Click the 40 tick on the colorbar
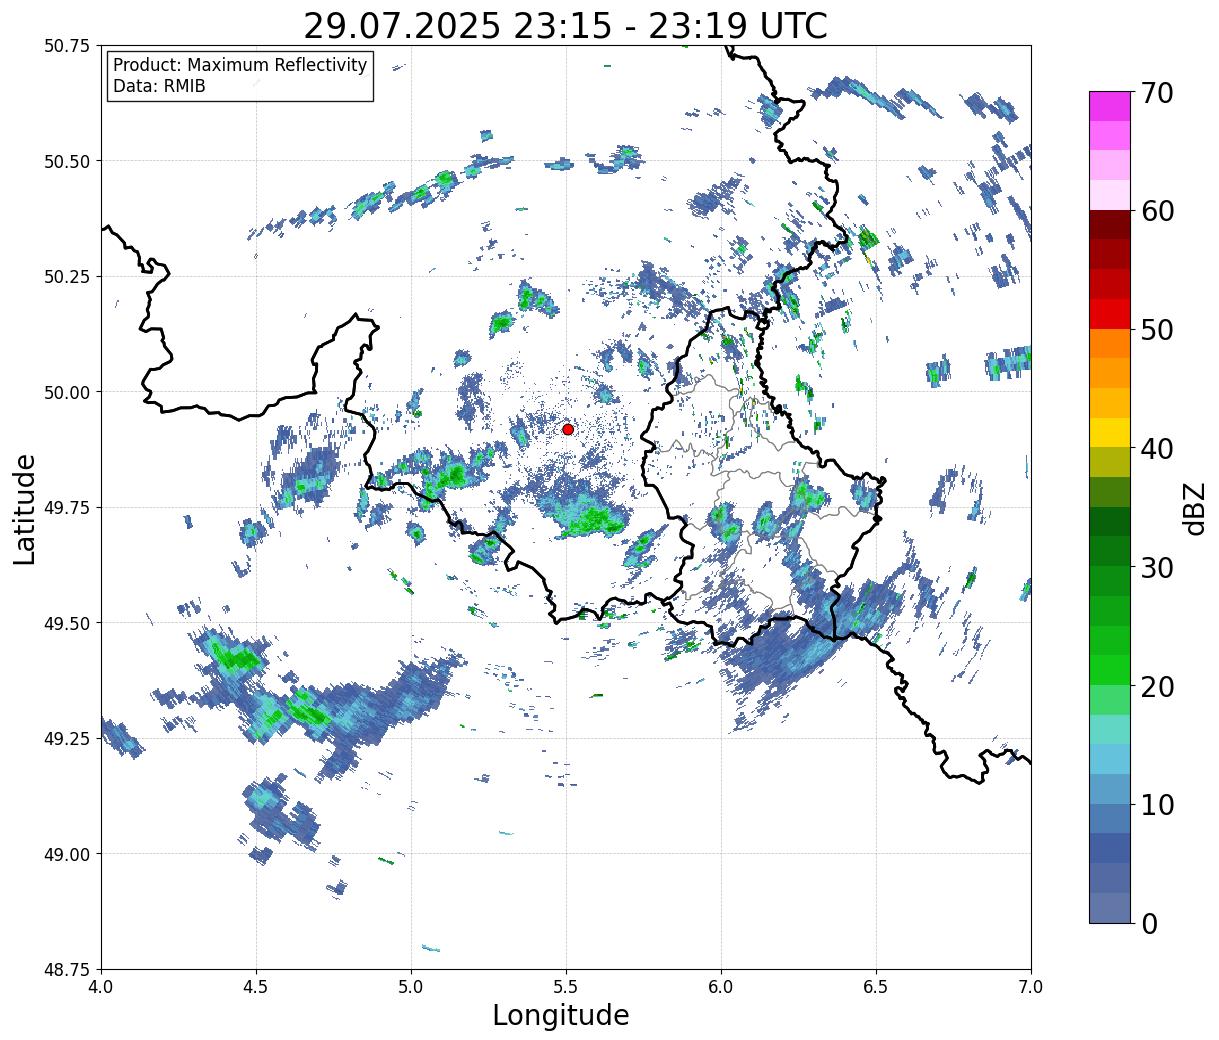The width and height of the screenshot is (1219, 1040). click(x=1156, y=449)
